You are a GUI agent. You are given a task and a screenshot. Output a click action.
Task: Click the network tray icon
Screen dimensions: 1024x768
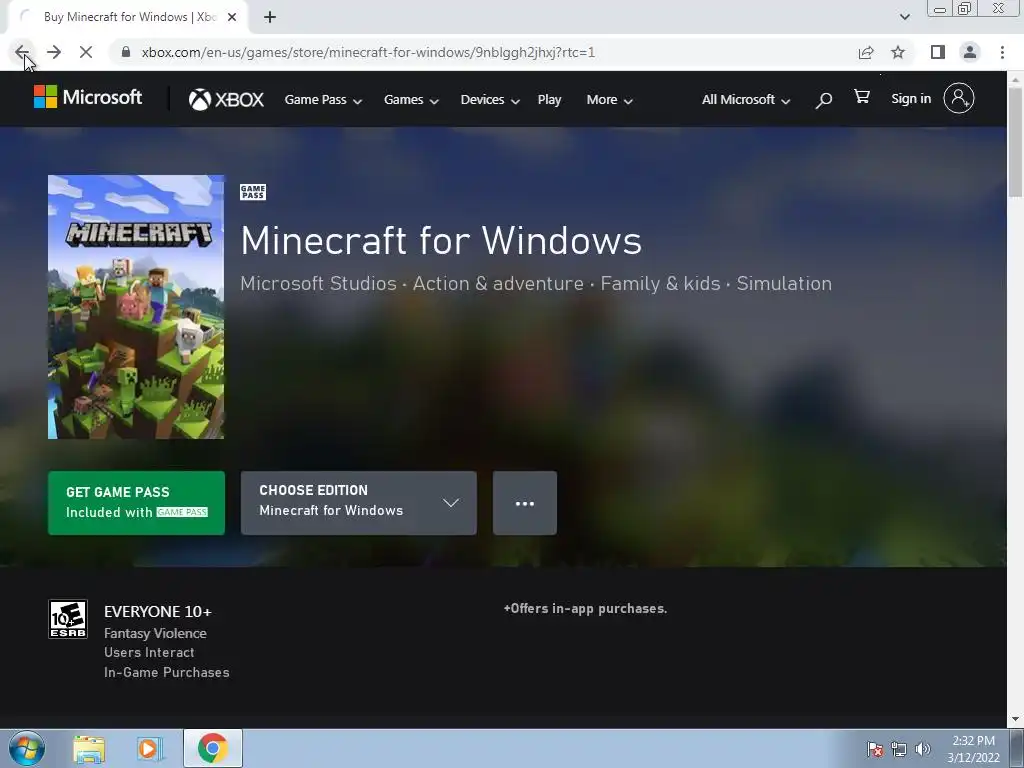(899, 749)
